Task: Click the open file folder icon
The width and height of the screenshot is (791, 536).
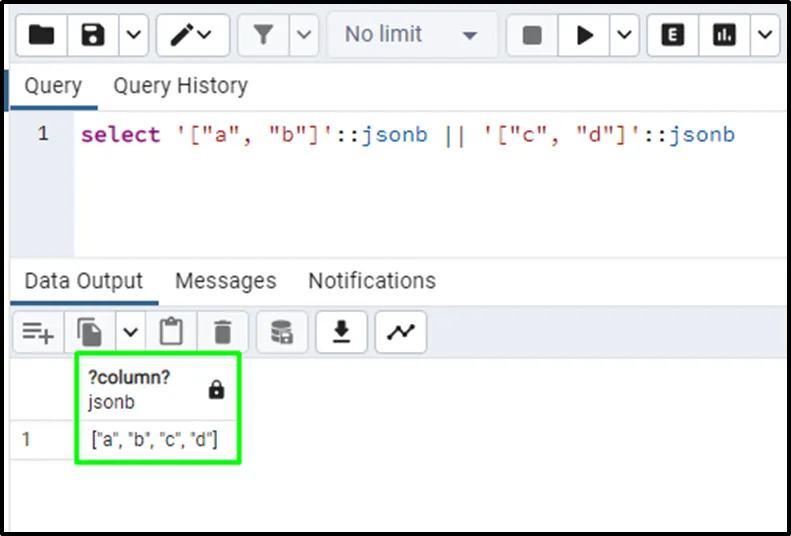Action: (x=41, y=35)
